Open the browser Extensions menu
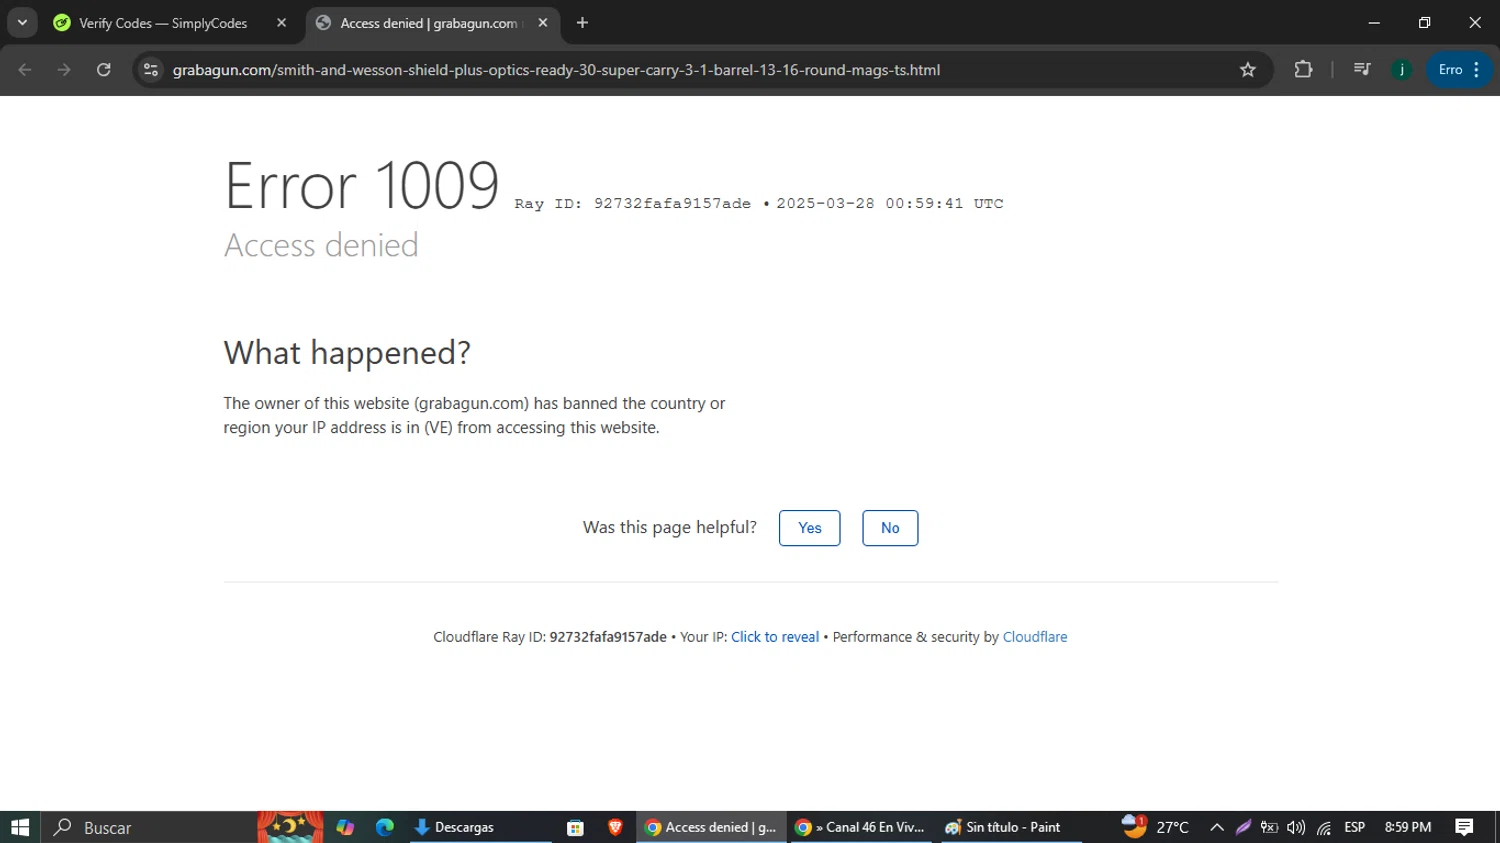The width and height of the screenshot is (1500, 843). click(x=1303, y=70)
